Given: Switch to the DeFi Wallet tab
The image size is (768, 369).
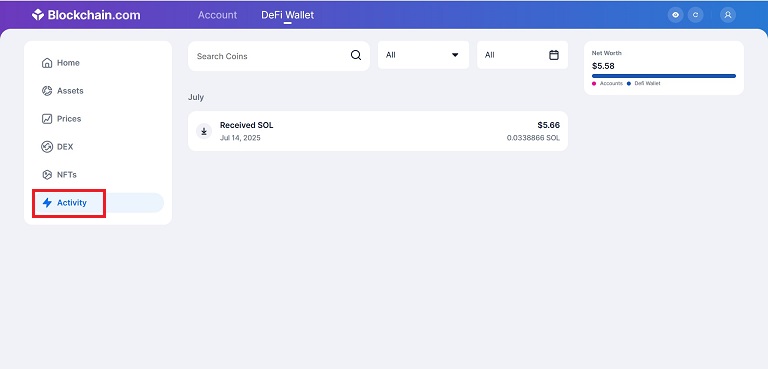Looking at the screenshot, I should pos(288,15).
